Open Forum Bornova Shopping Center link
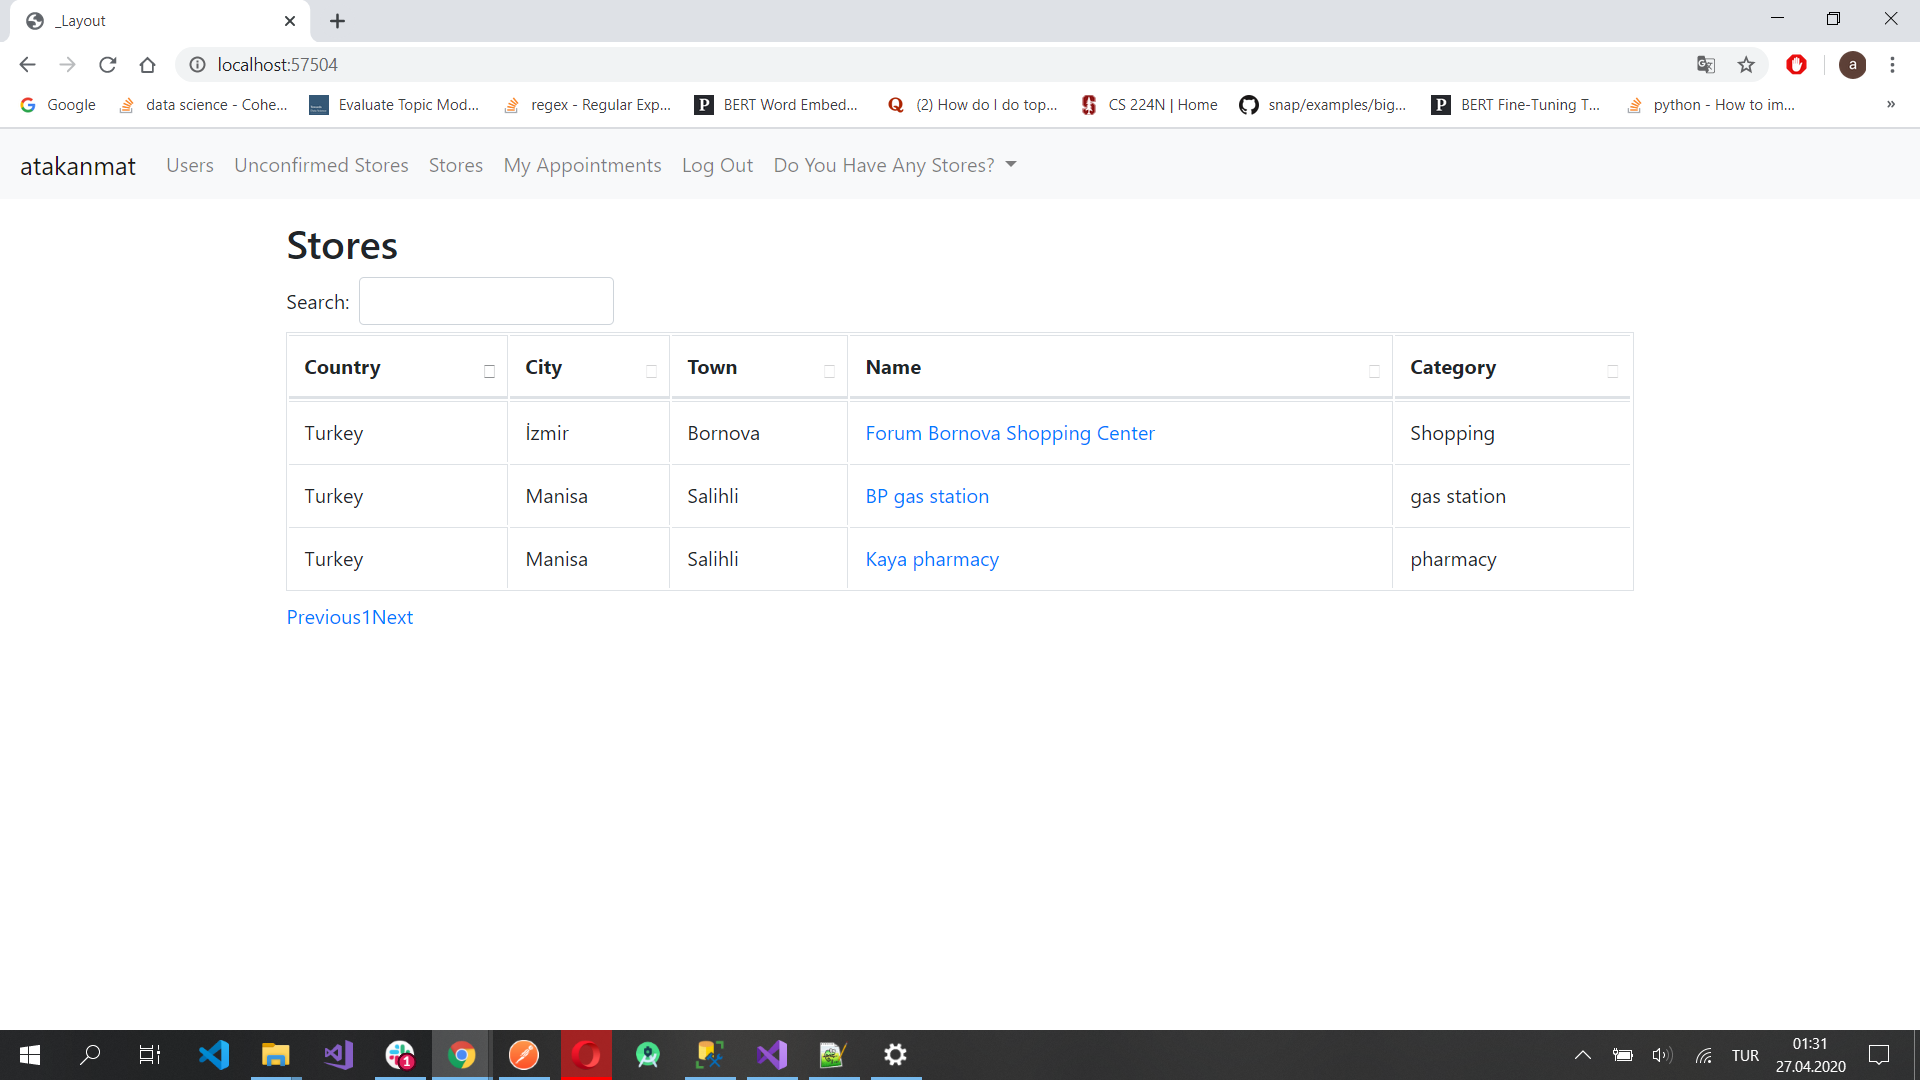 tap(1011, 433)
